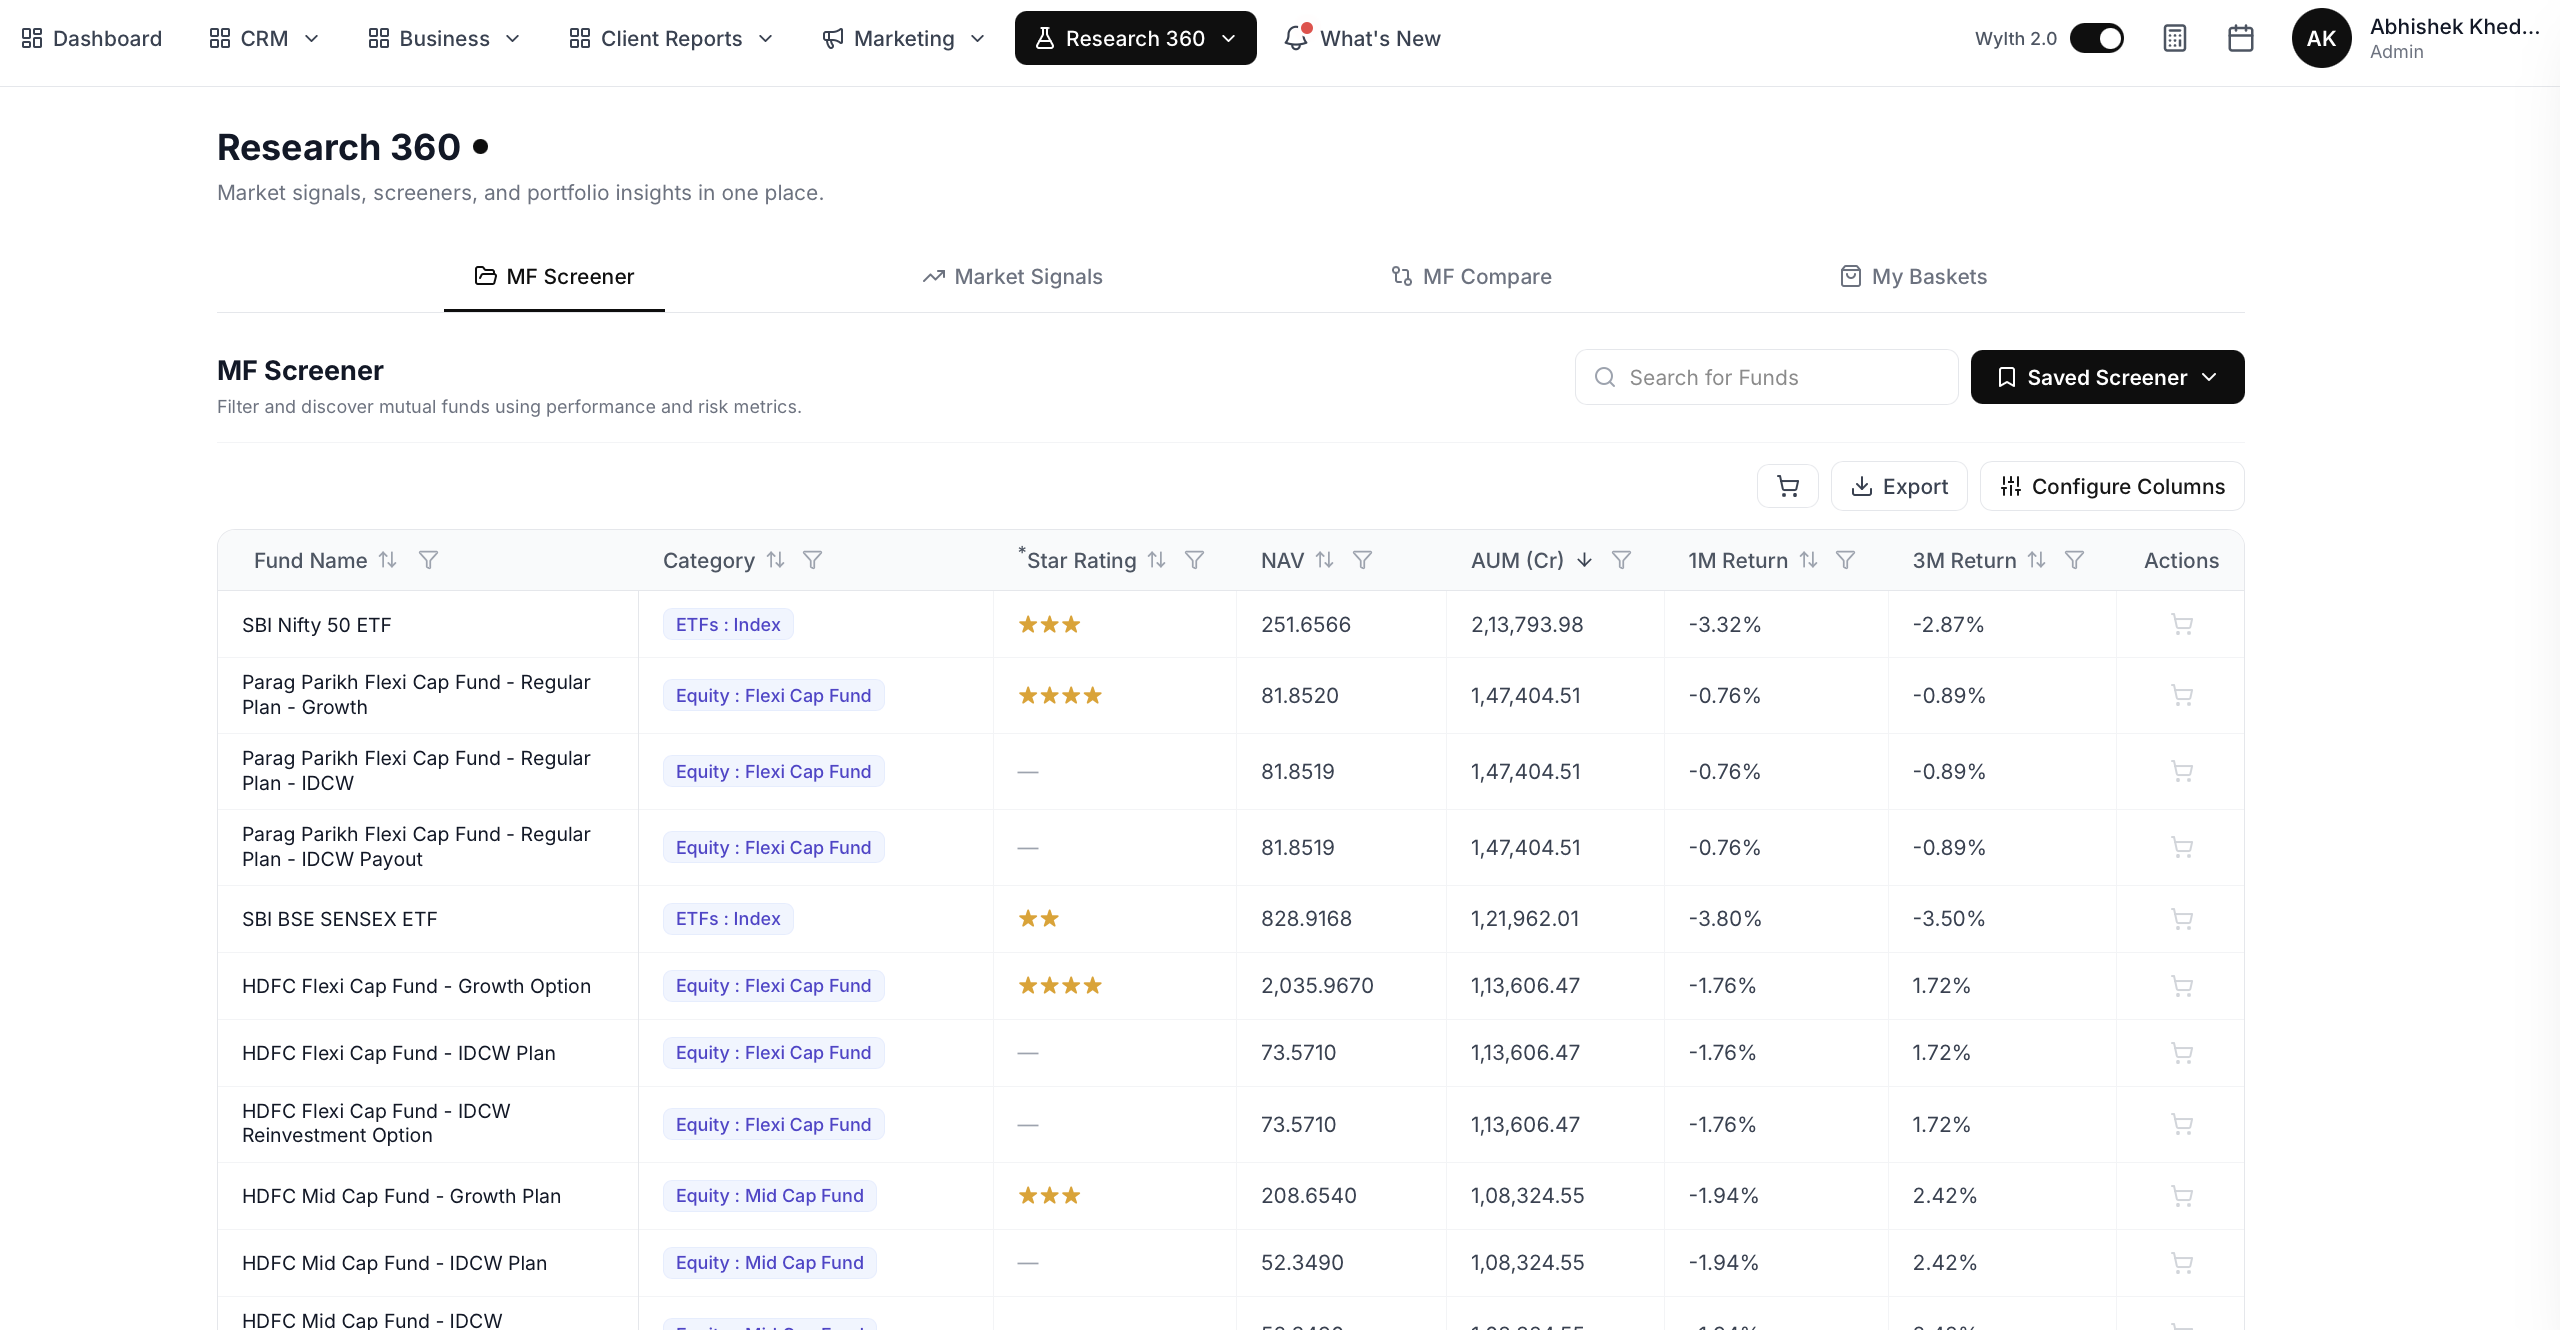Open the AK user profile avatar
Viewport: 2560px width, 1330px height.
click(2322, 38)
